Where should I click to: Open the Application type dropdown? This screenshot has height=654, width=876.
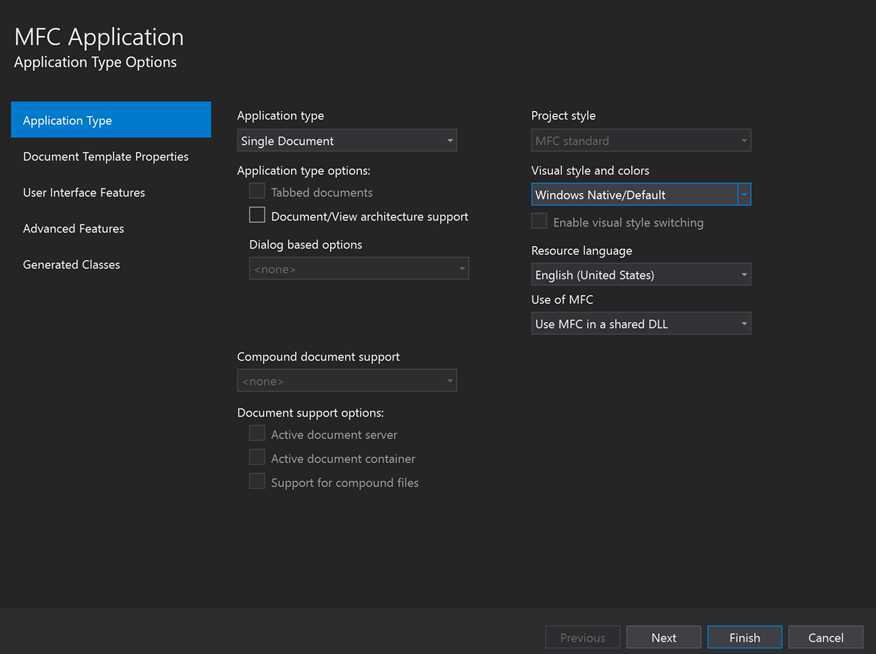point(347,141)
